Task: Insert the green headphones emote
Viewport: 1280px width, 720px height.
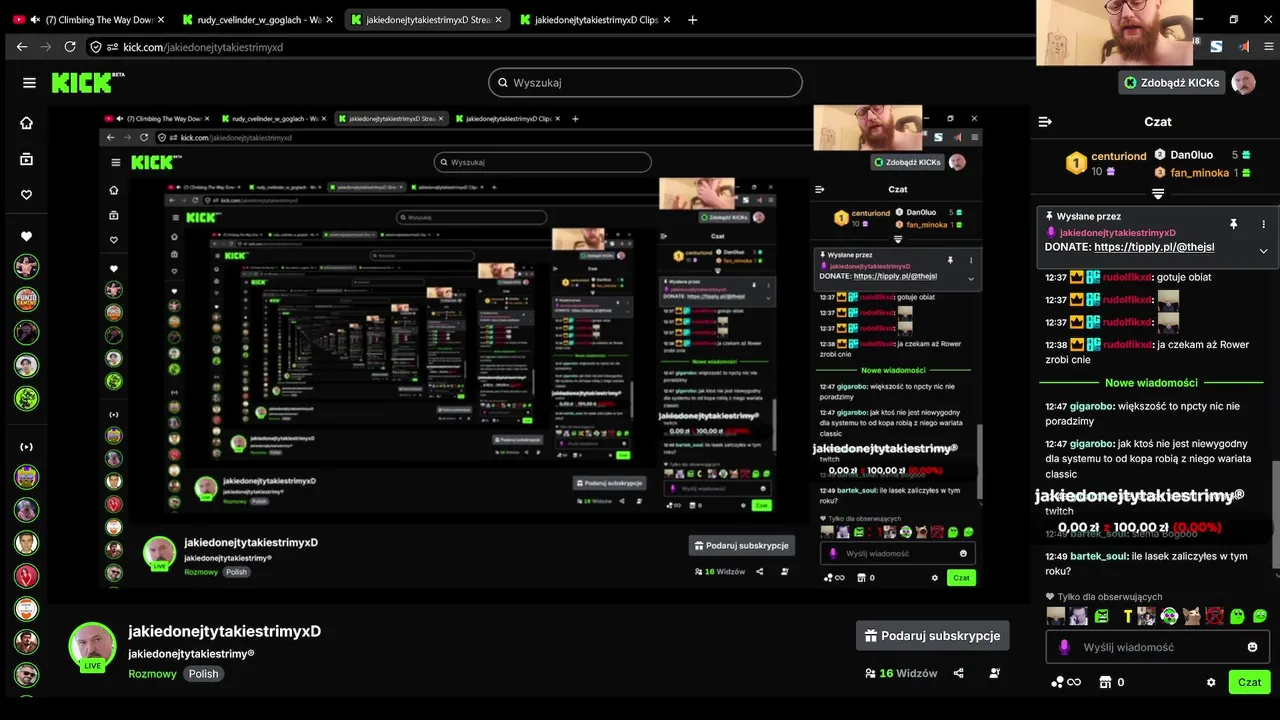Action: click(x=1169, y=616)
